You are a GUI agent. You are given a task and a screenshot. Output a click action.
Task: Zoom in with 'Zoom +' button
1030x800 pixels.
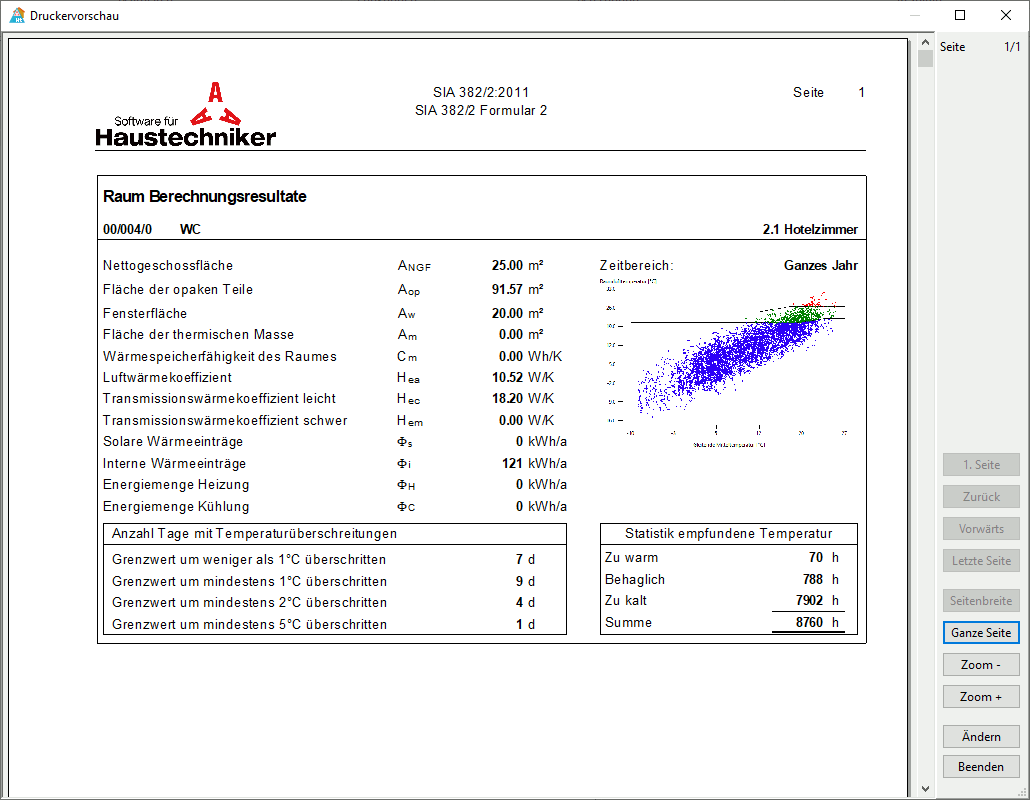click(981, 697)
